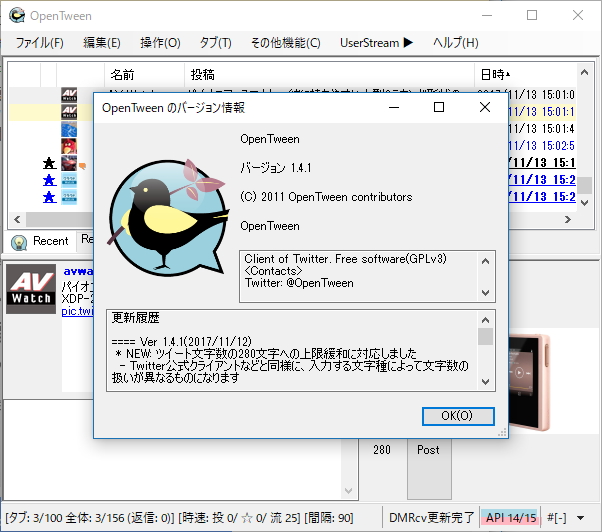Open the 操作(O) menu
The height and width of the screenshot is (532, 602).
pyautogui.click(x=160, y=43)
